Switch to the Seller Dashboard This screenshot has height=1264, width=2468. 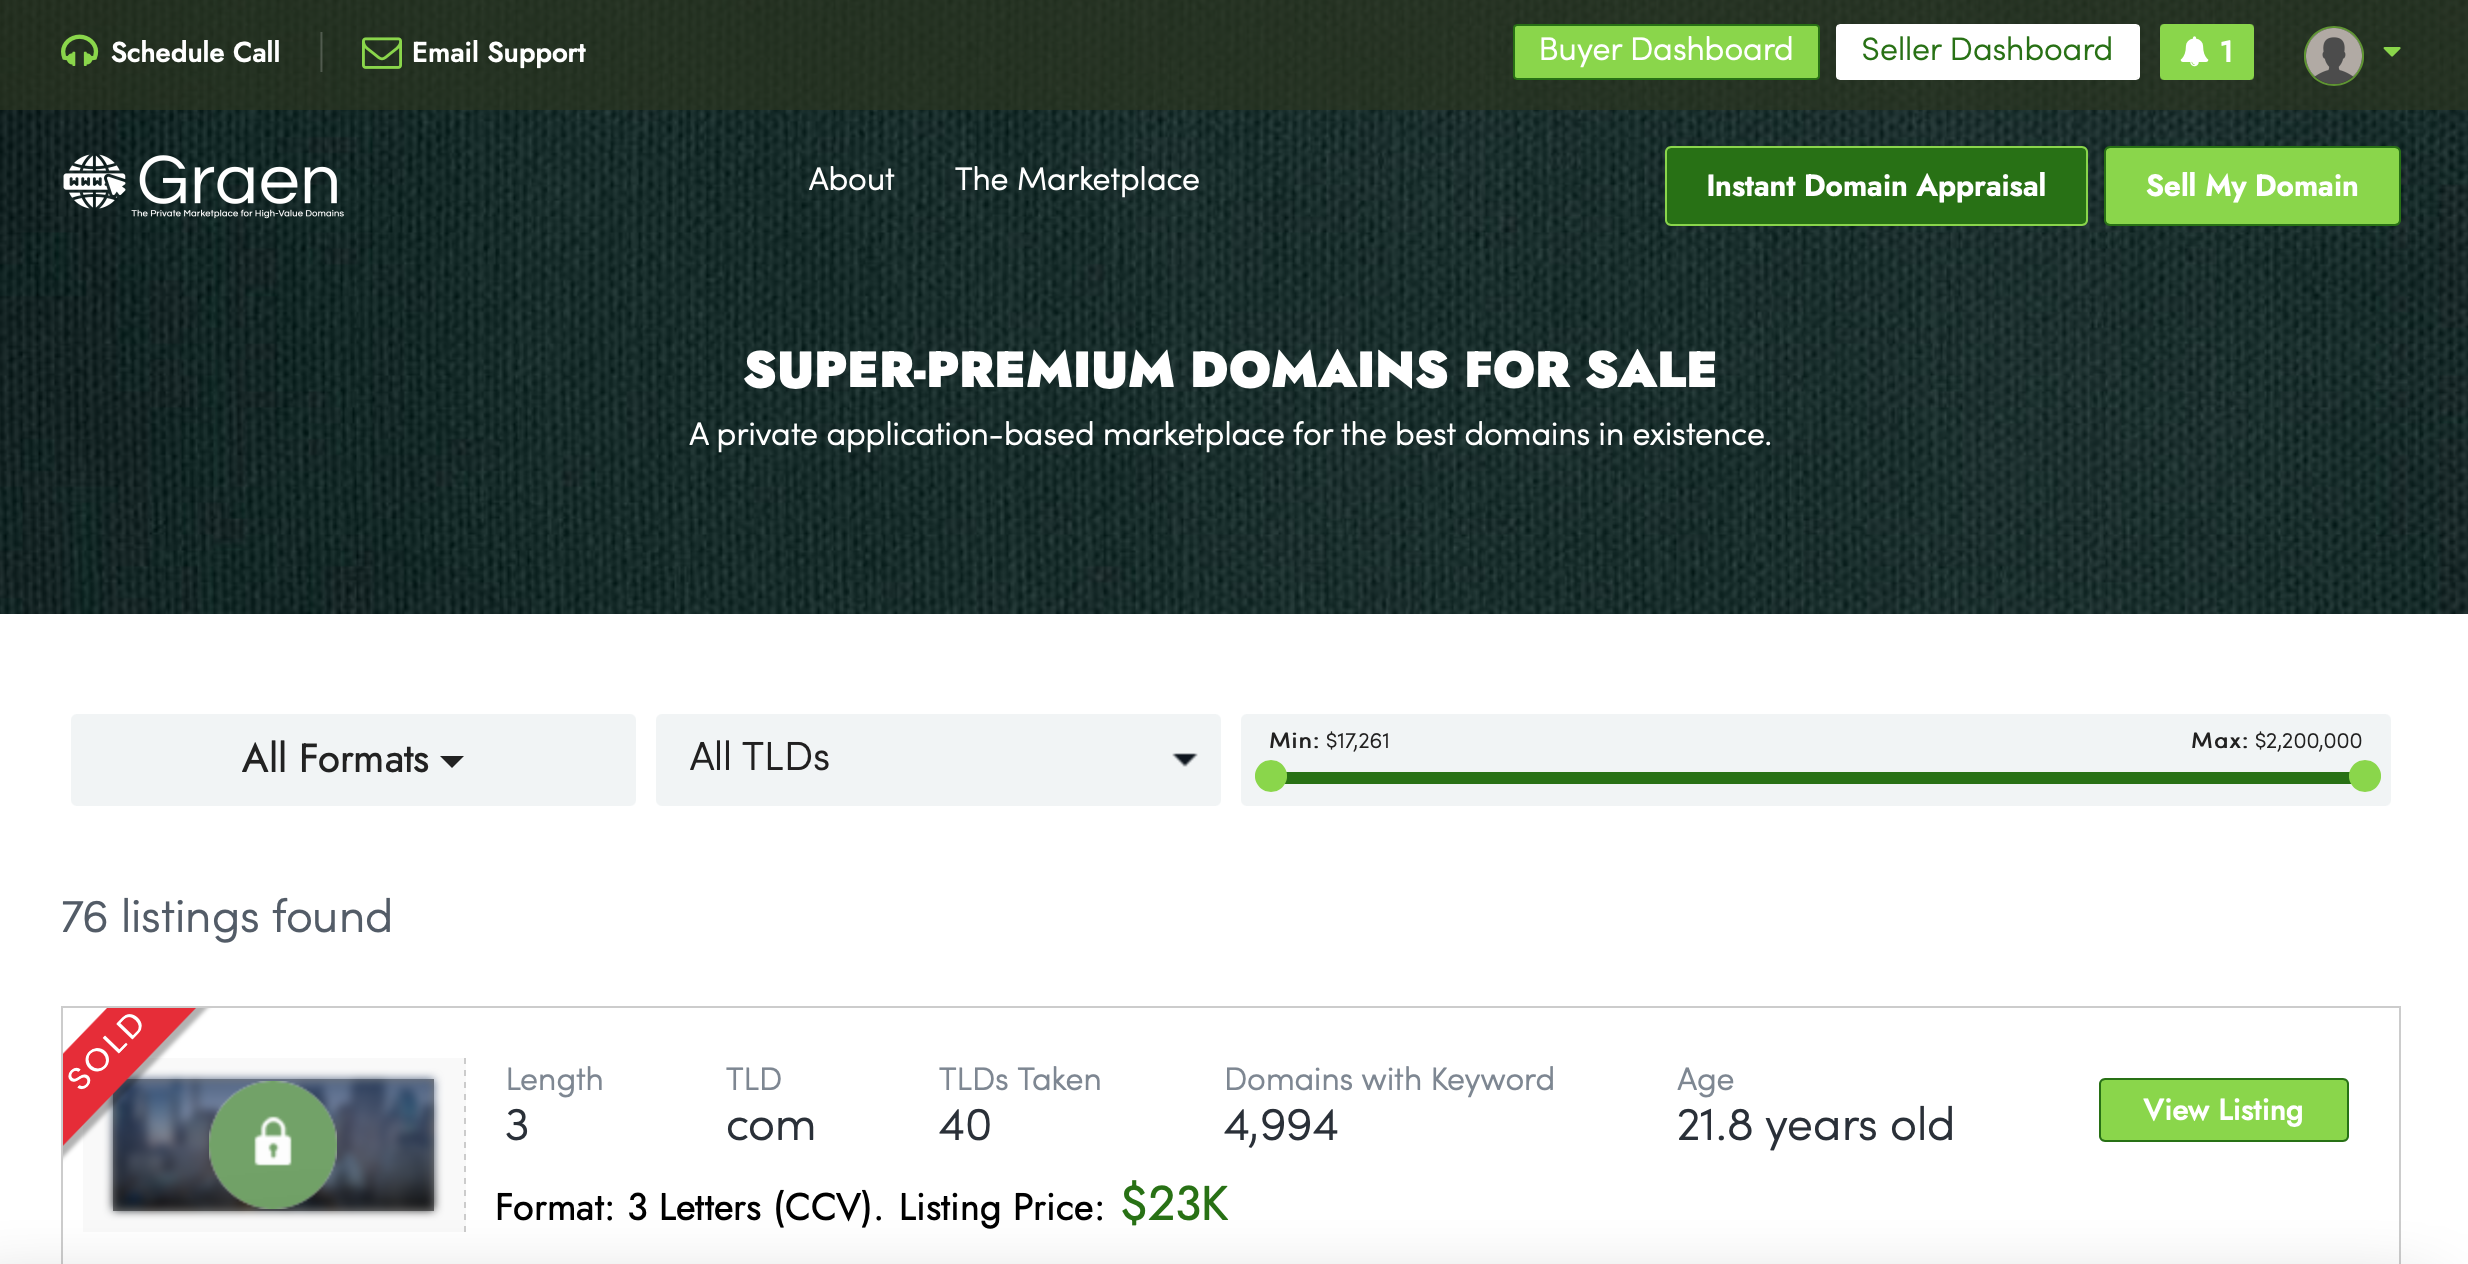1986,51
